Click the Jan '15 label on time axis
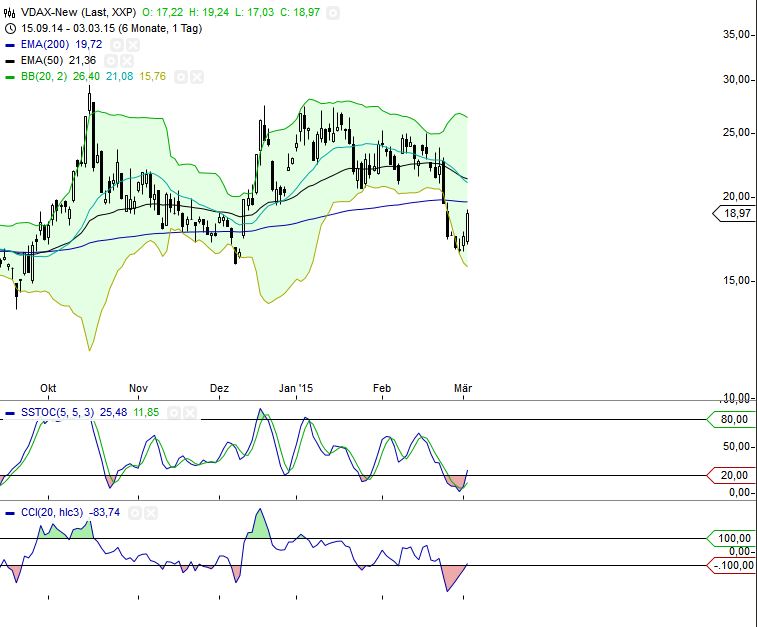757x627 pixels. pyautogui.click(x=295, y=388)
